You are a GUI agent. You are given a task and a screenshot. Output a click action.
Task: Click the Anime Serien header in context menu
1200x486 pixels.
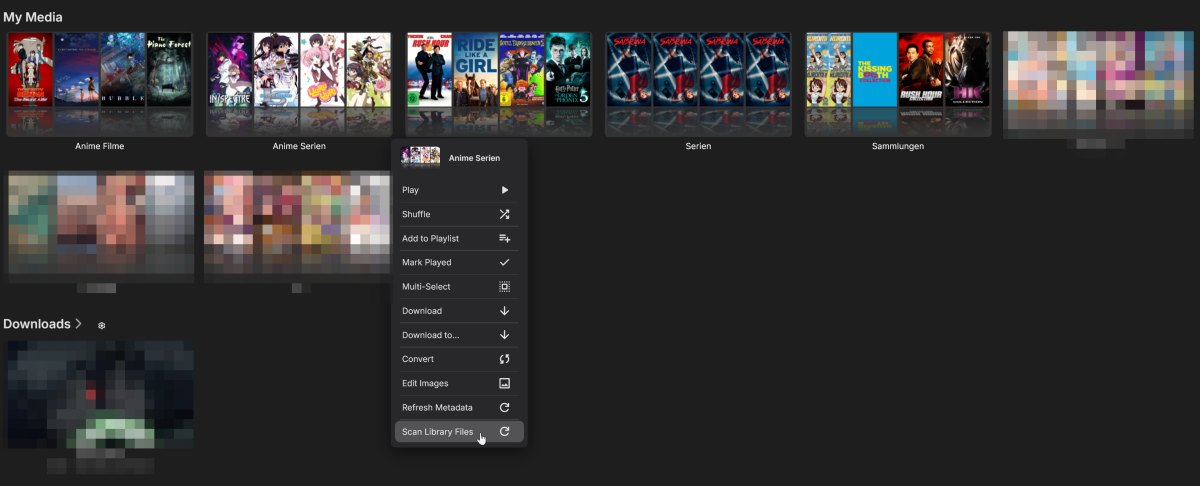coord(459,157)
